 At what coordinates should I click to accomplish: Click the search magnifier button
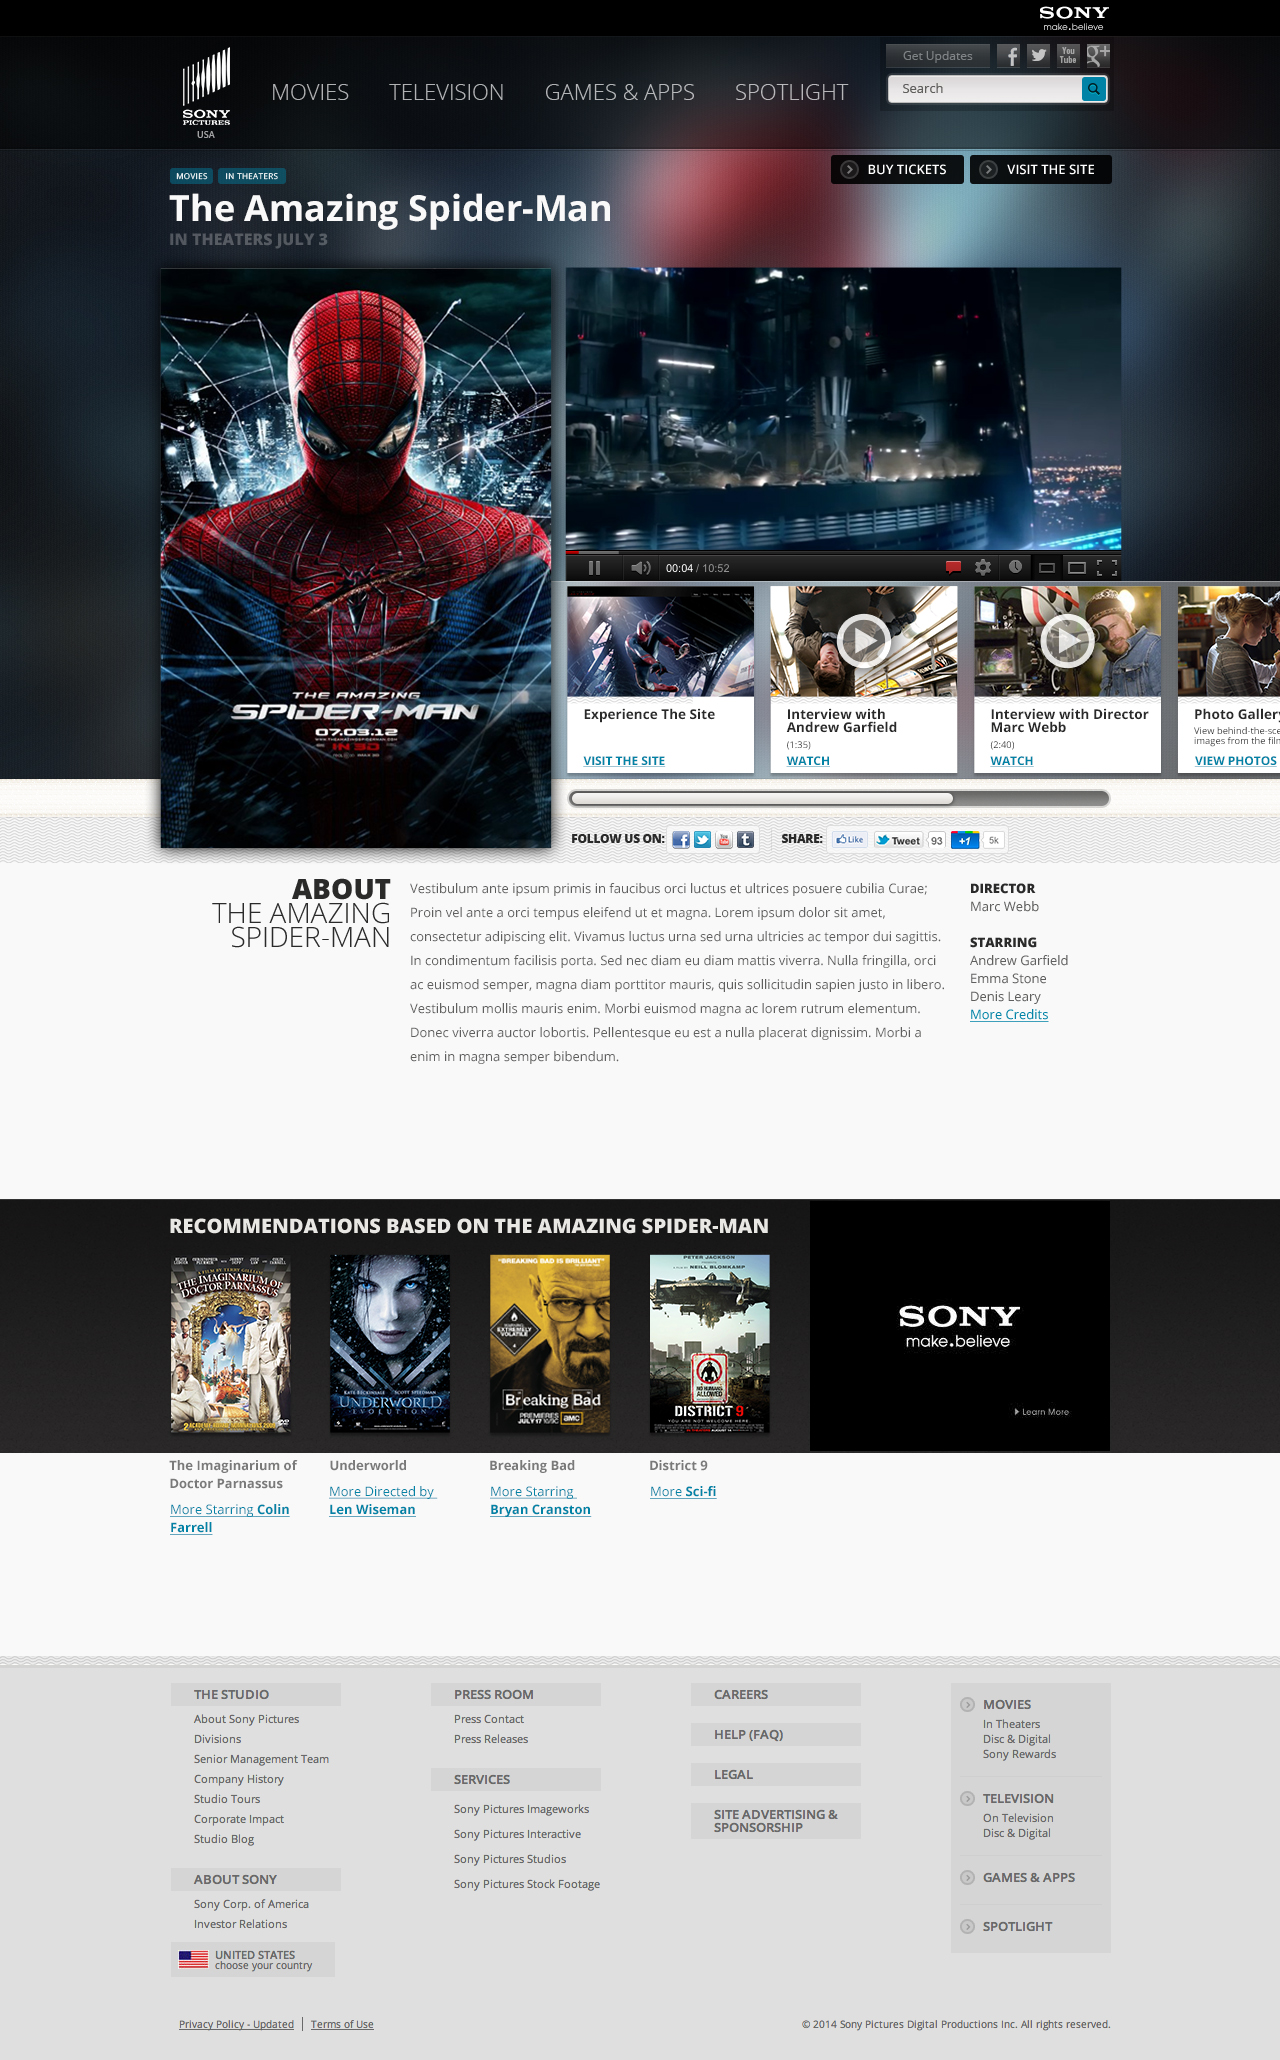(x=1094, y=89)
